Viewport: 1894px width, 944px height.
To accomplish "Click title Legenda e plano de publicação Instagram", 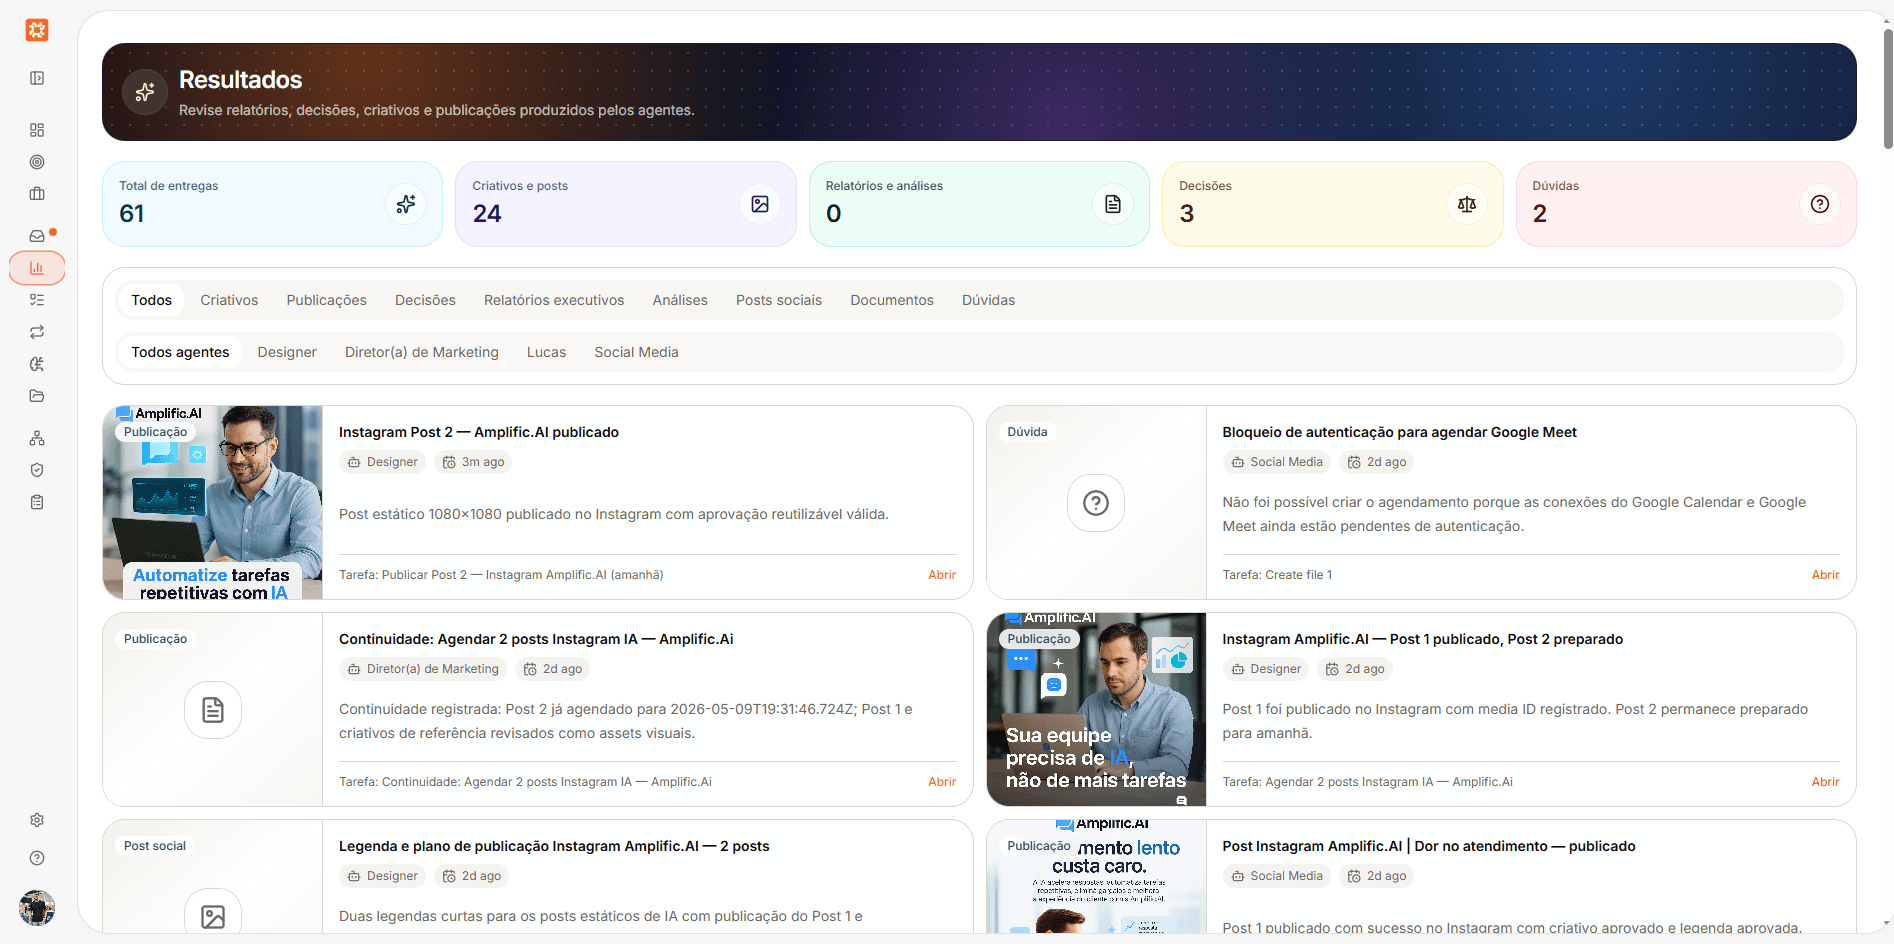I will click(554, 846).
